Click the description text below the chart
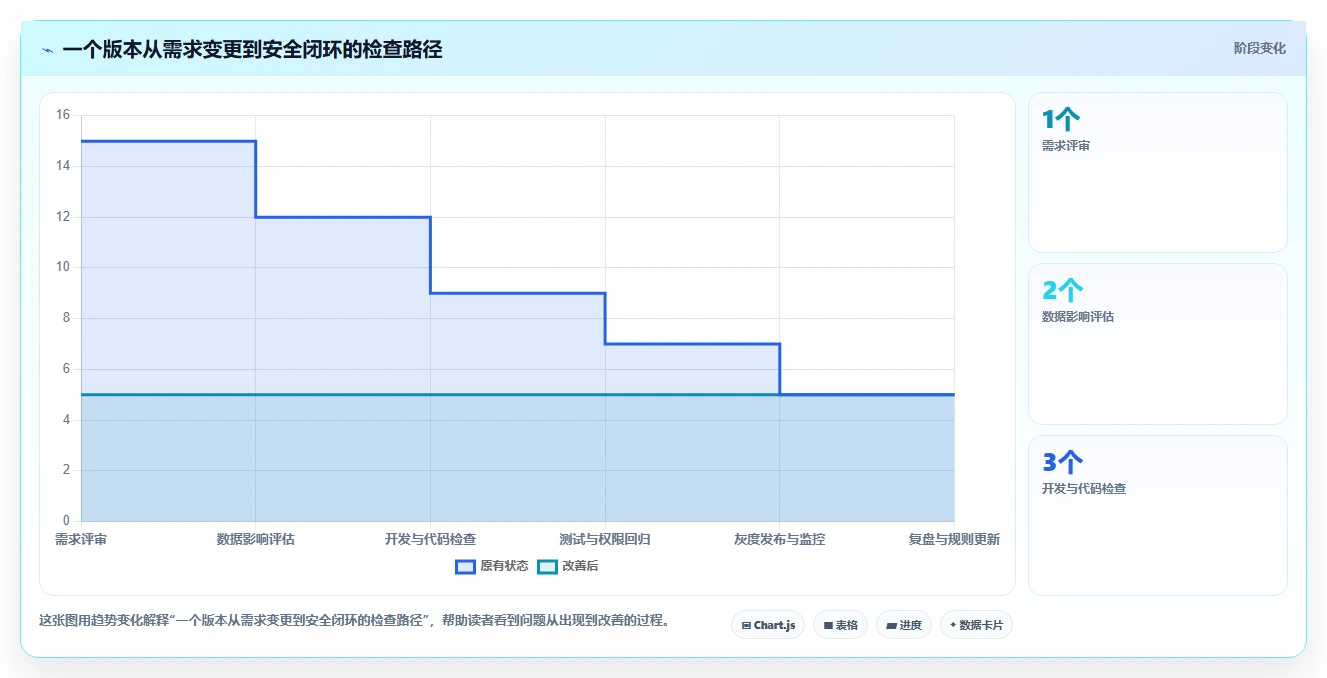Image resolution: width=1327 pixels, height=678 pixels. (353, 620)
